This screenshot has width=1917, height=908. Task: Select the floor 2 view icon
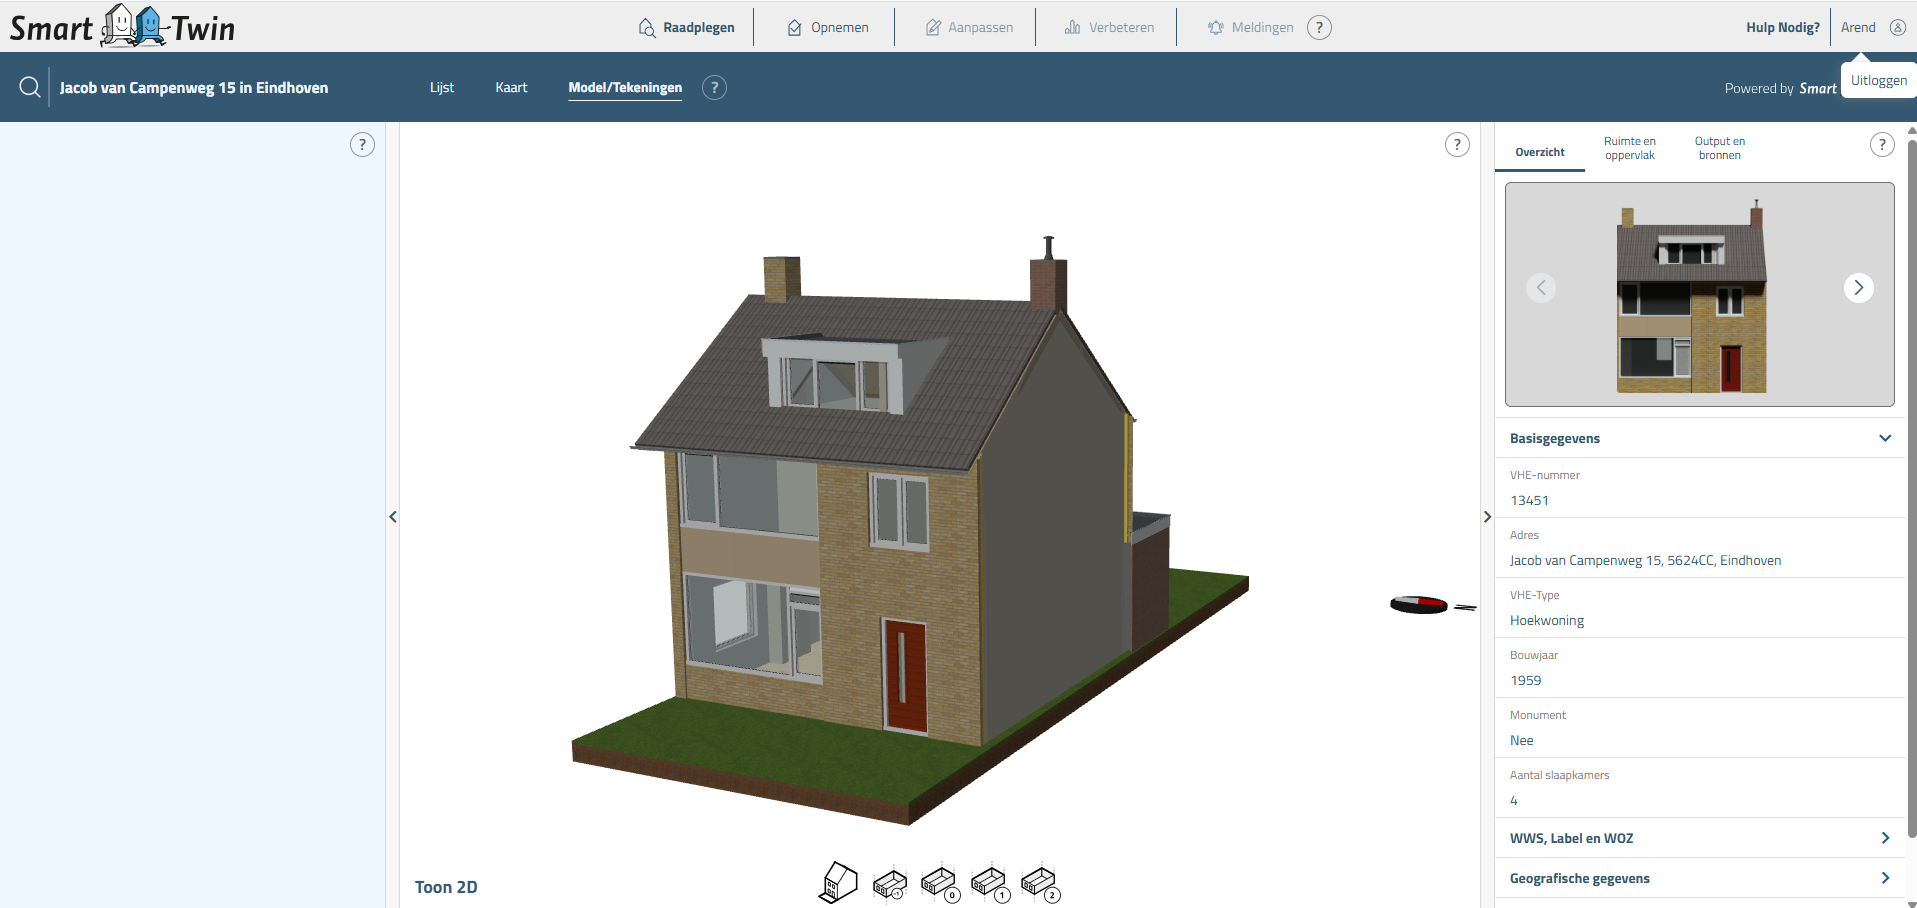pyautogui.click(x=1039, y=884)
